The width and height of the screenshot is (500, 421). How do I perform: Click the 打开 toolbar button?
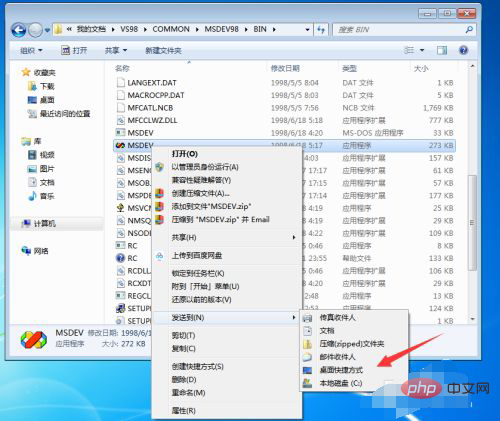(x=74, y=51)
